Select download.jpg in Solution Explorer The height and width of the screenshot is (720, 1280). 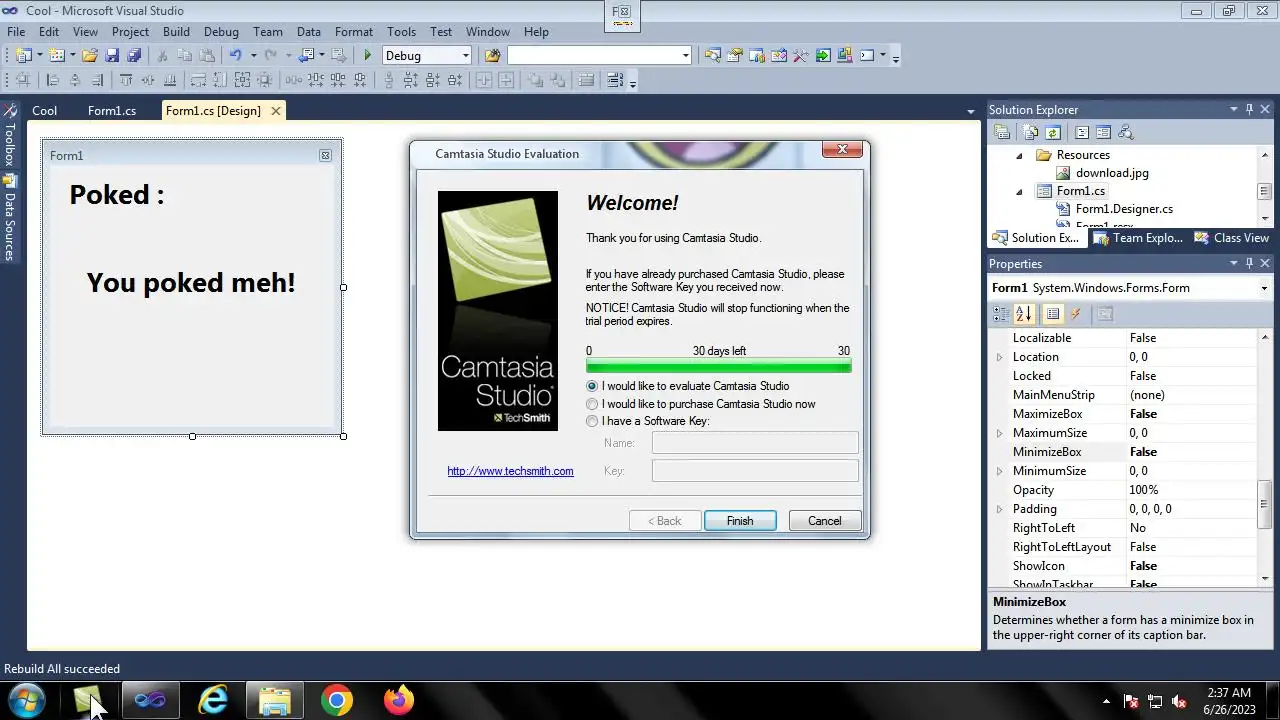pyautogui.click(x=1112, y=173)
